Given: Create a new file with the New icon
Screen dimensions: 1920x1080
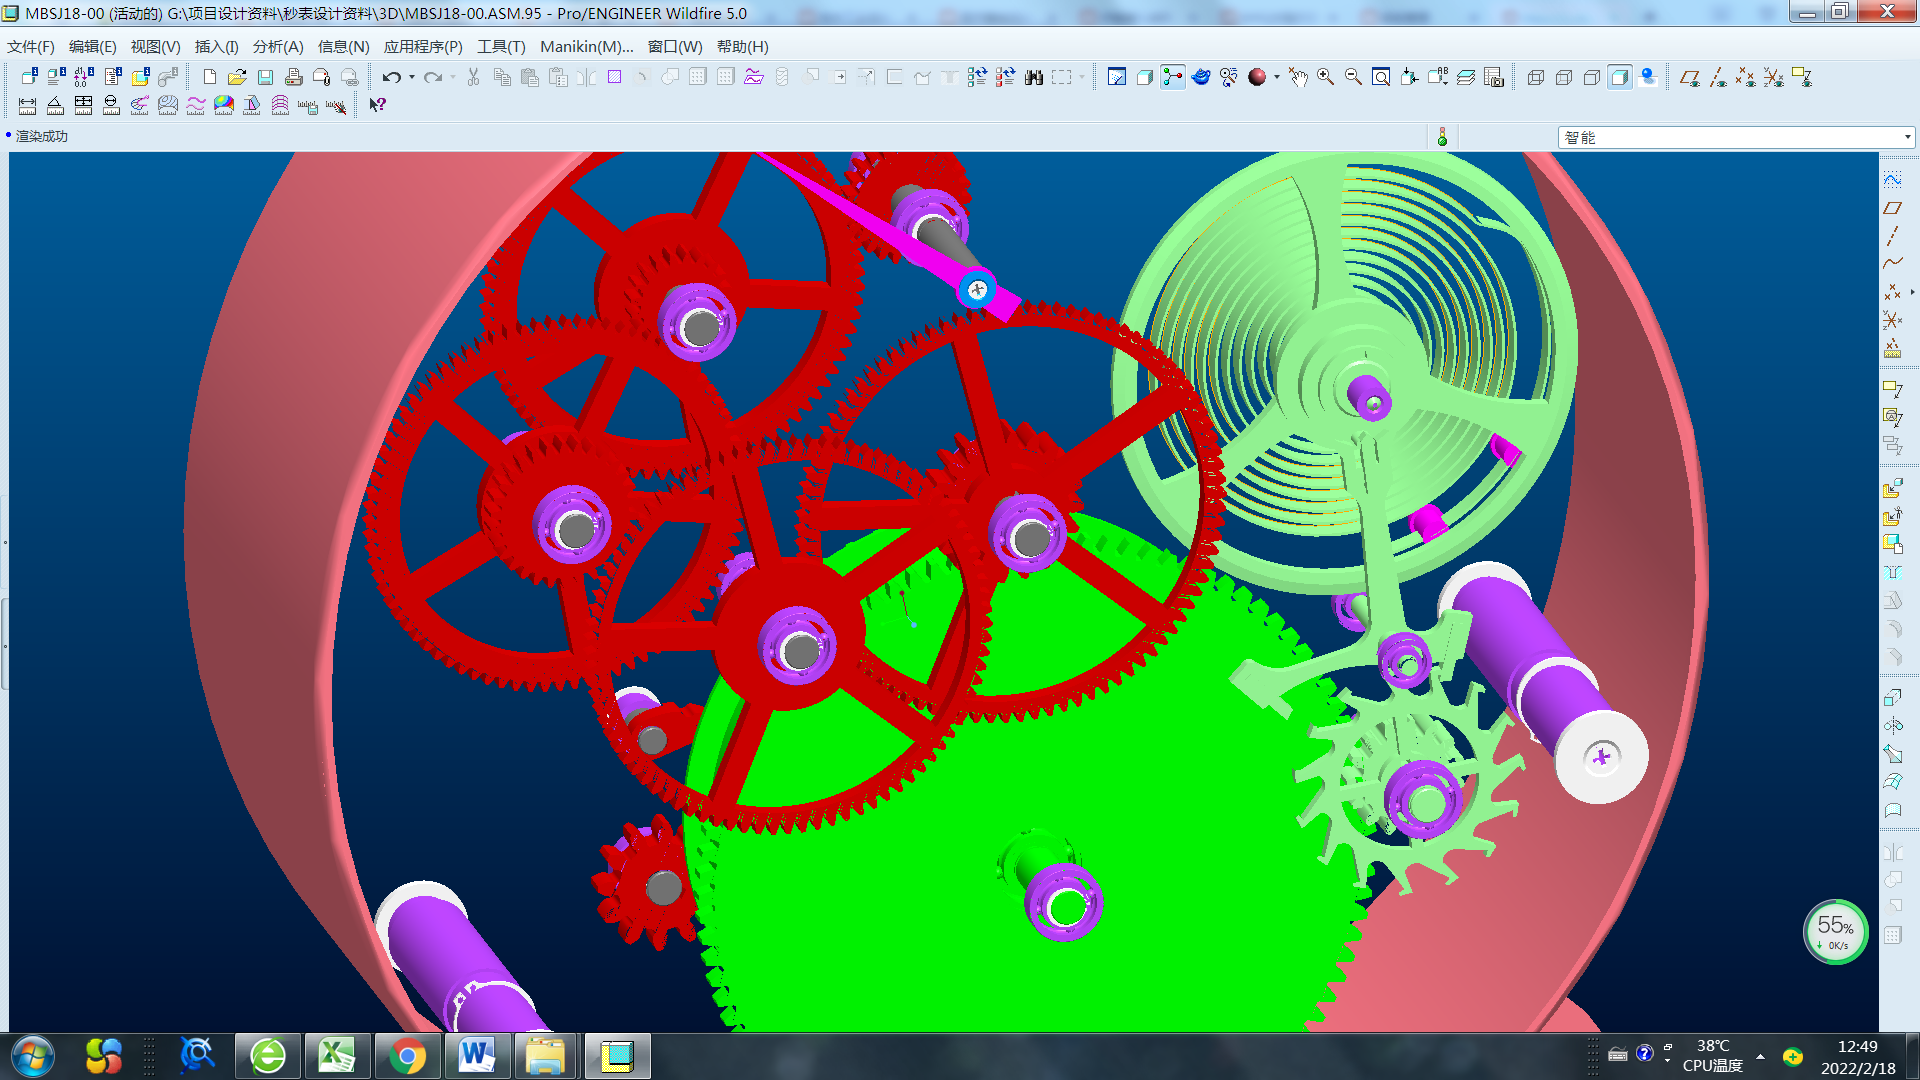Looking at the screenshot, I should tap(209, 77).
